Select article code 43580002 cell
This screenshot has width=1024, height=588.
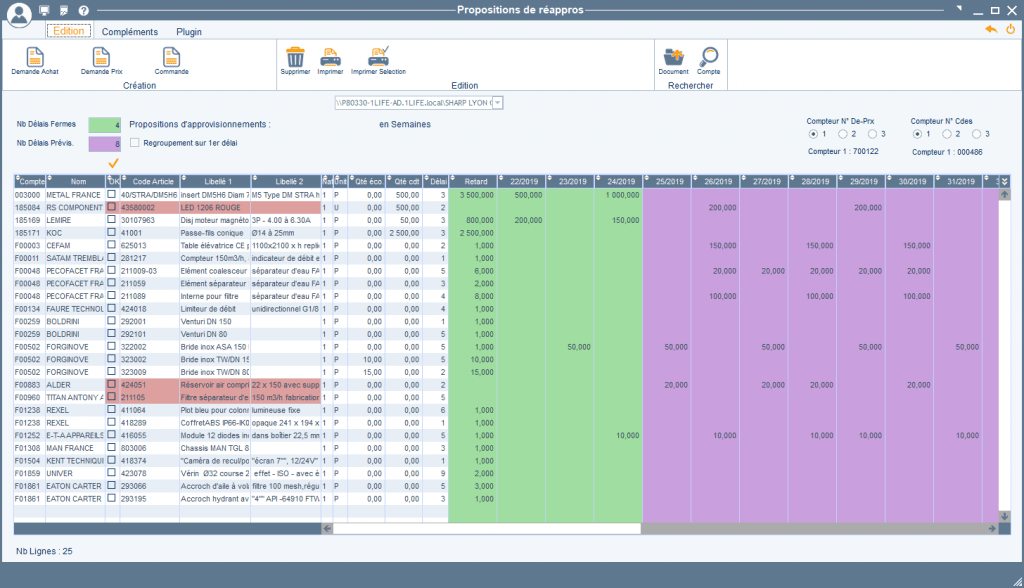[x=150, y=207]
